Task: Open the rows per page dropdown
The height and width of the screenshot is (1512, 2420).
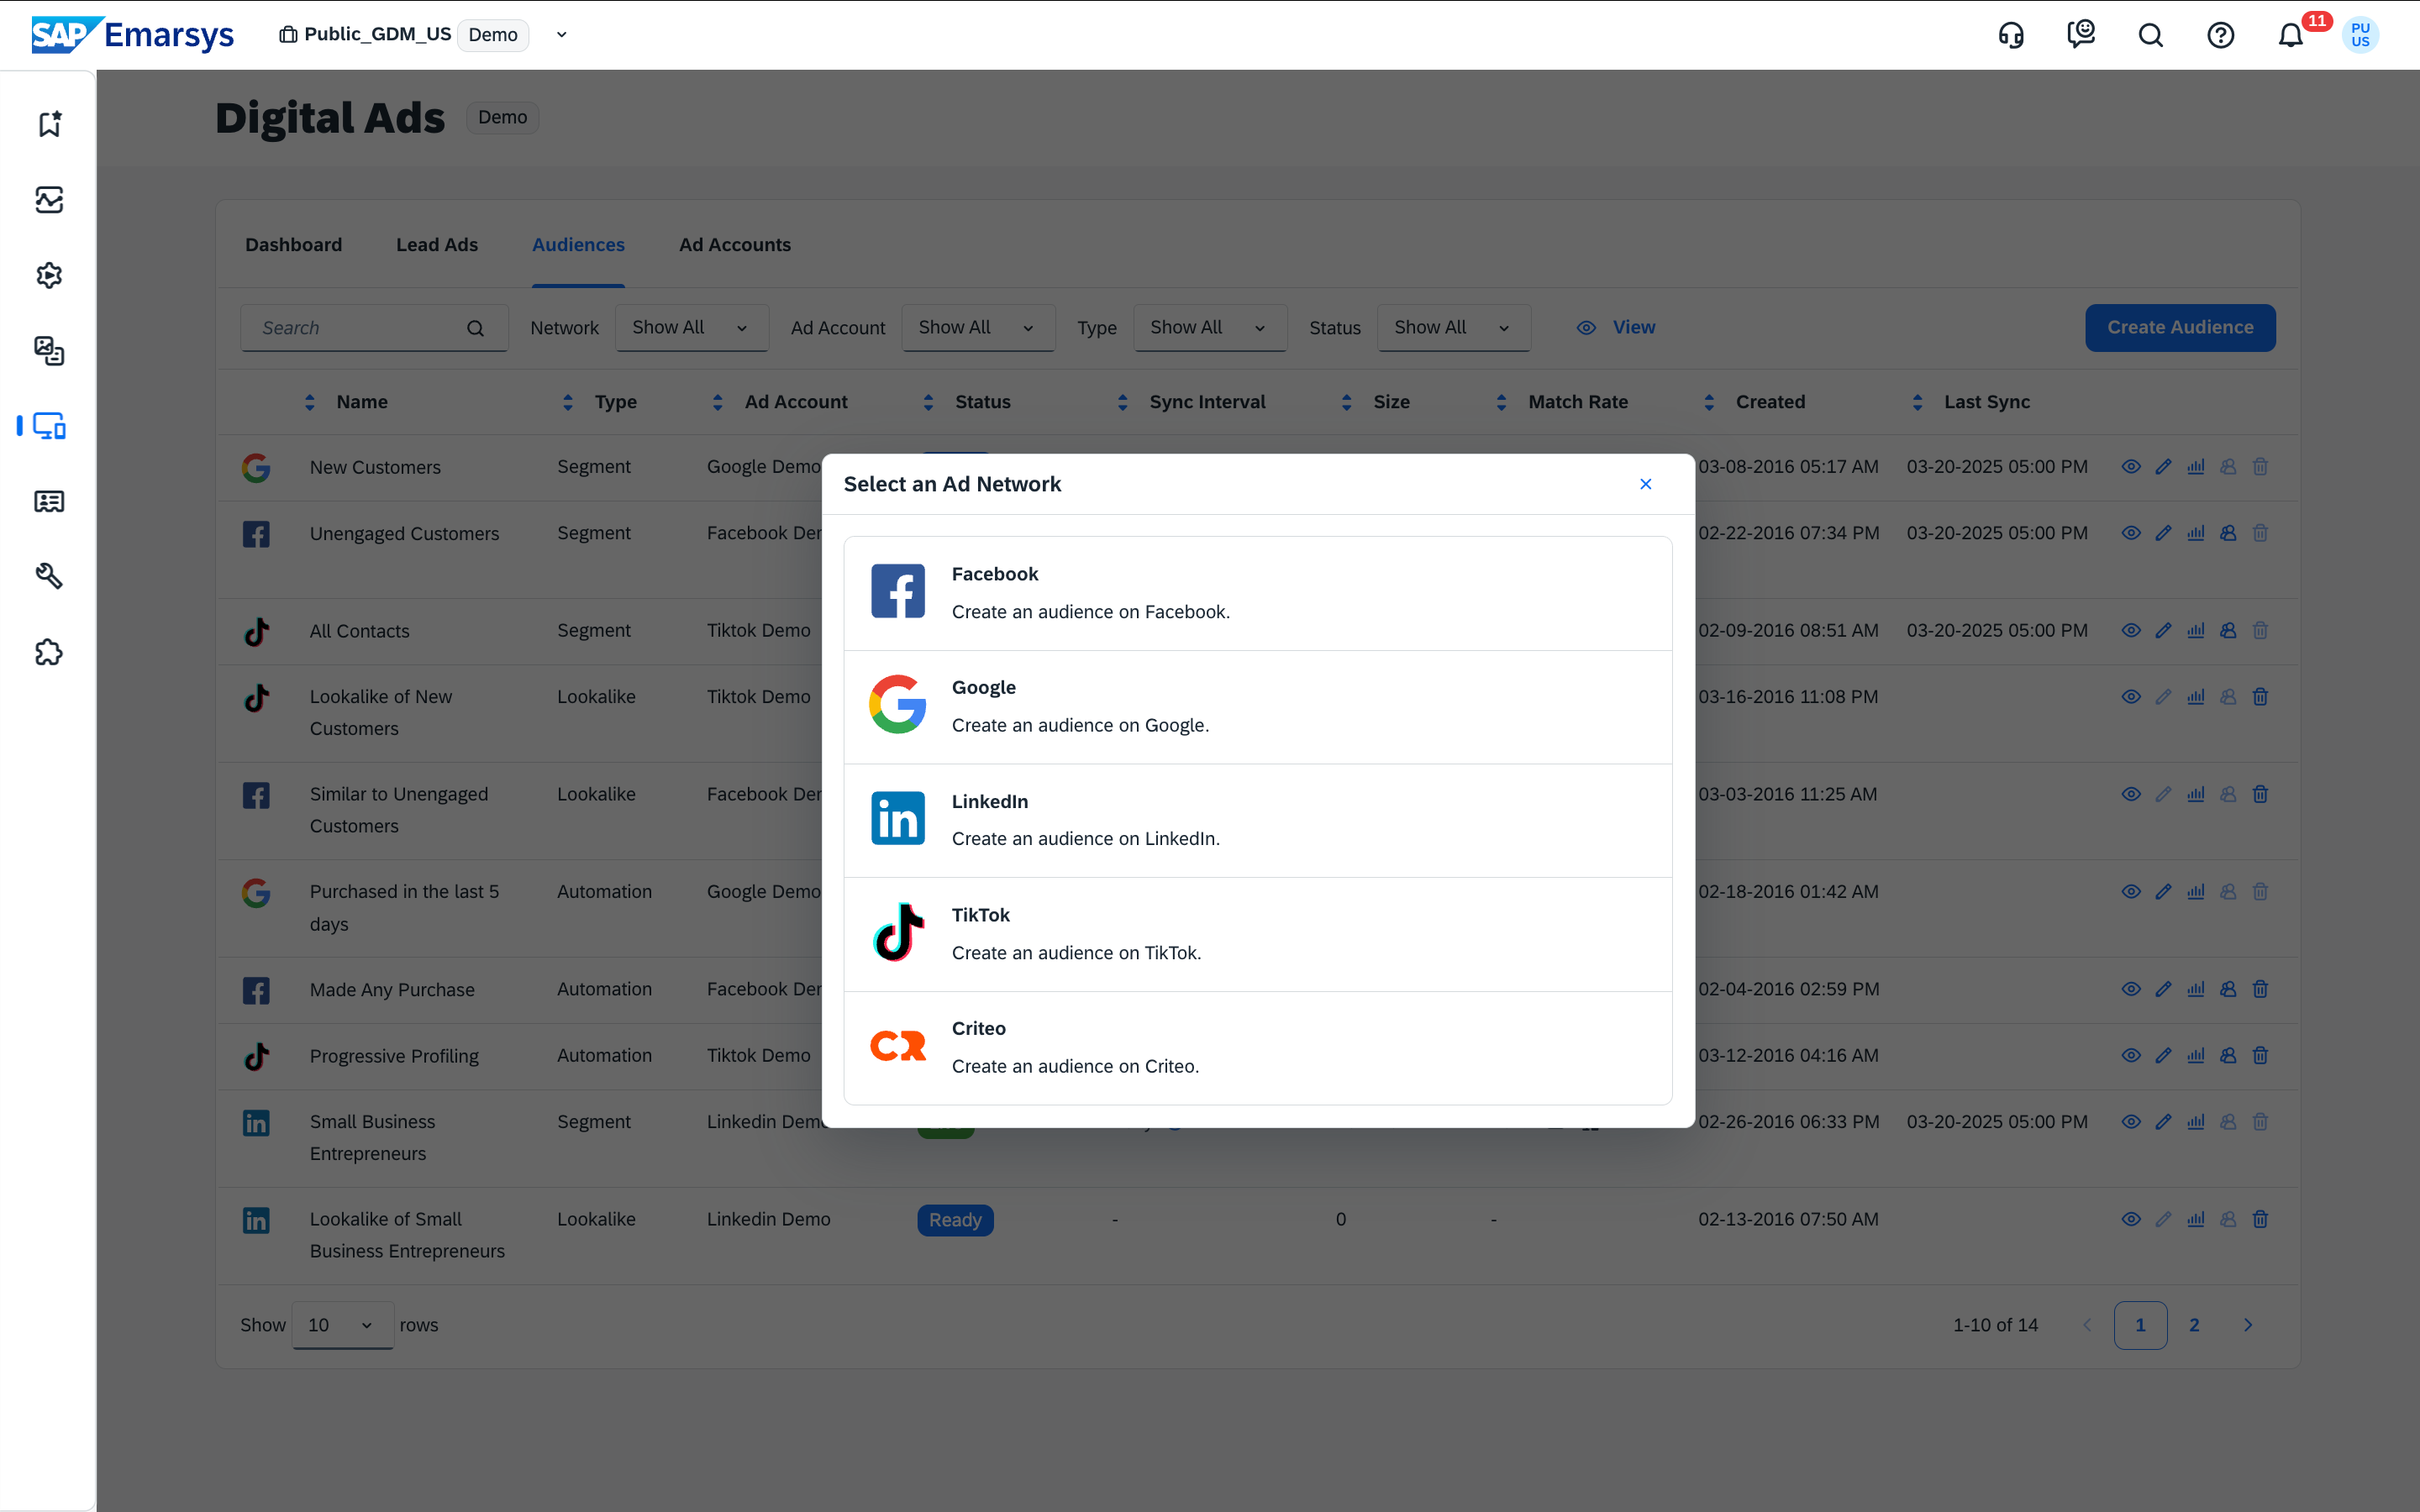Action: (342, 1325)
